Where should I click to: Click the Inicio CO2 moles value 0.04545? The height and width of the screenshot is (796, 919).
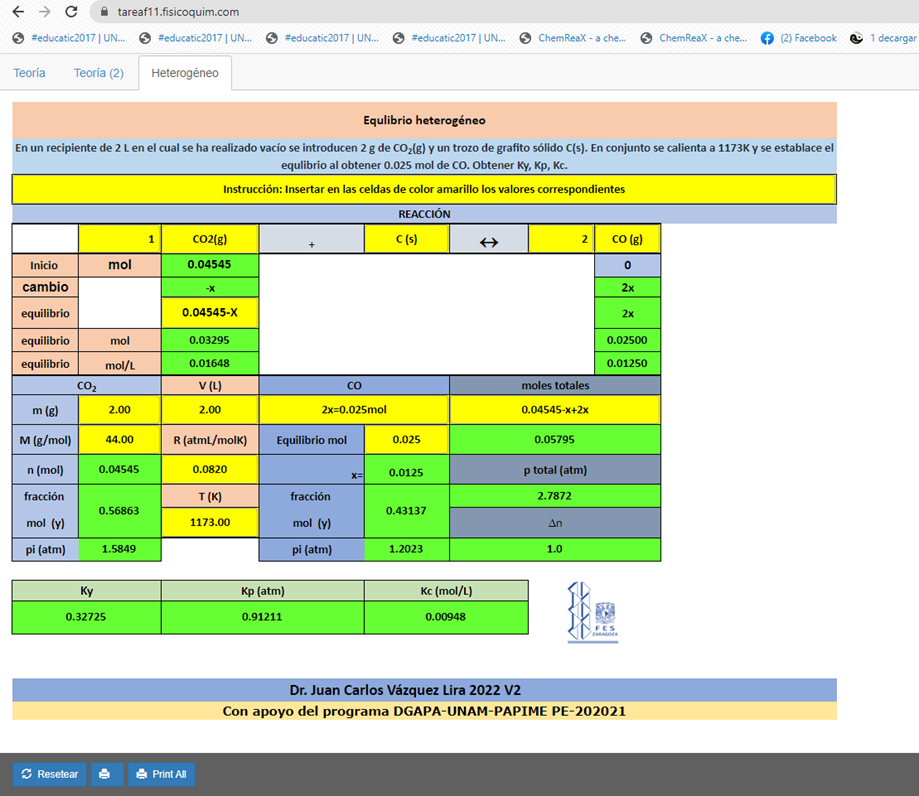click(210, 264)
